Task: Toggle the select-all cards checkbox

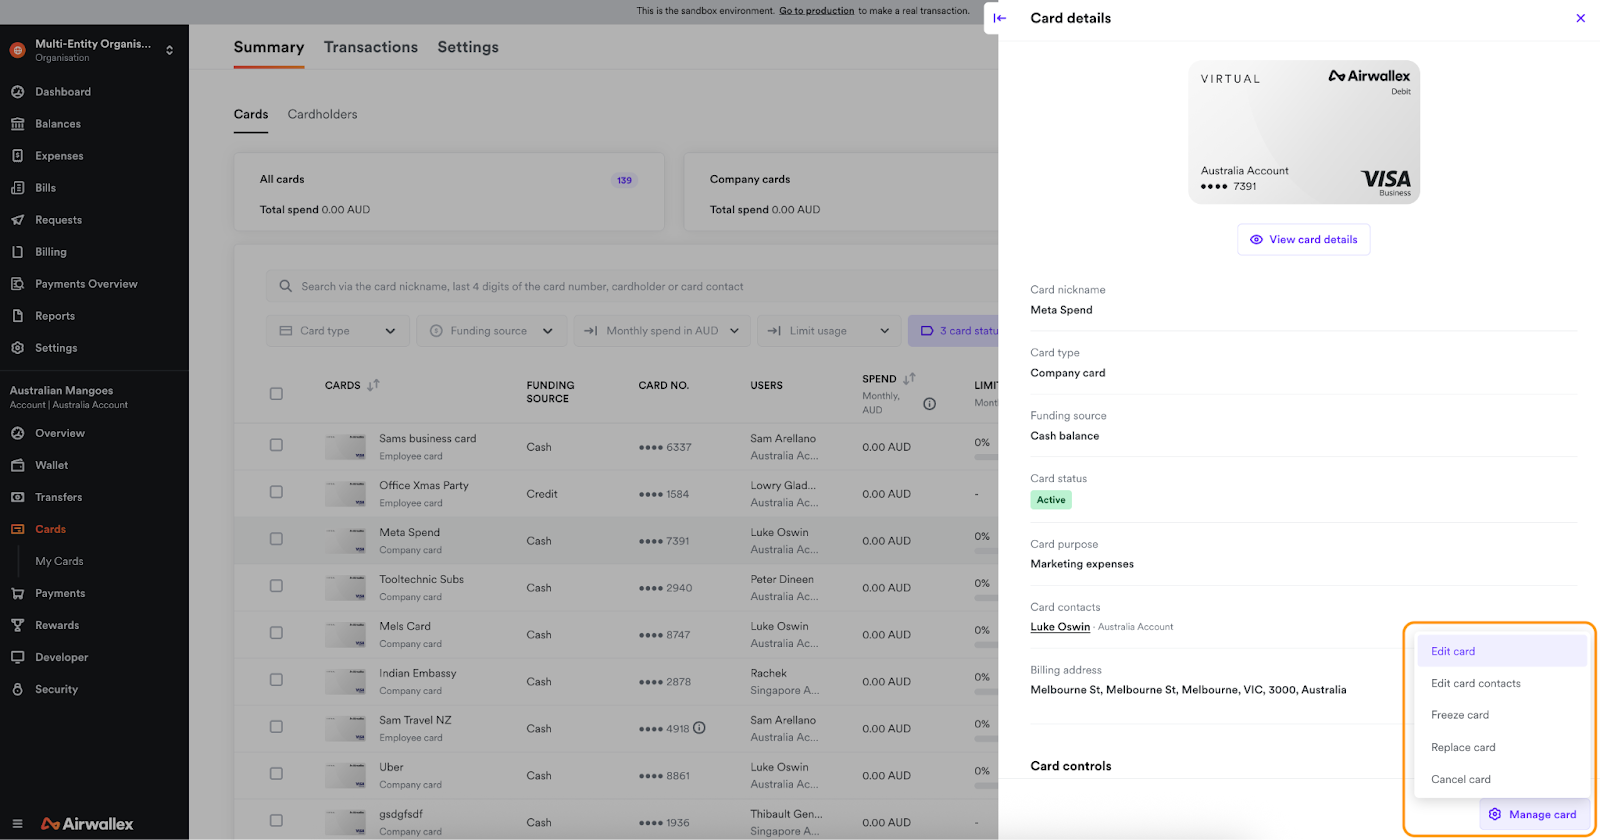Action: click(276, 394)
